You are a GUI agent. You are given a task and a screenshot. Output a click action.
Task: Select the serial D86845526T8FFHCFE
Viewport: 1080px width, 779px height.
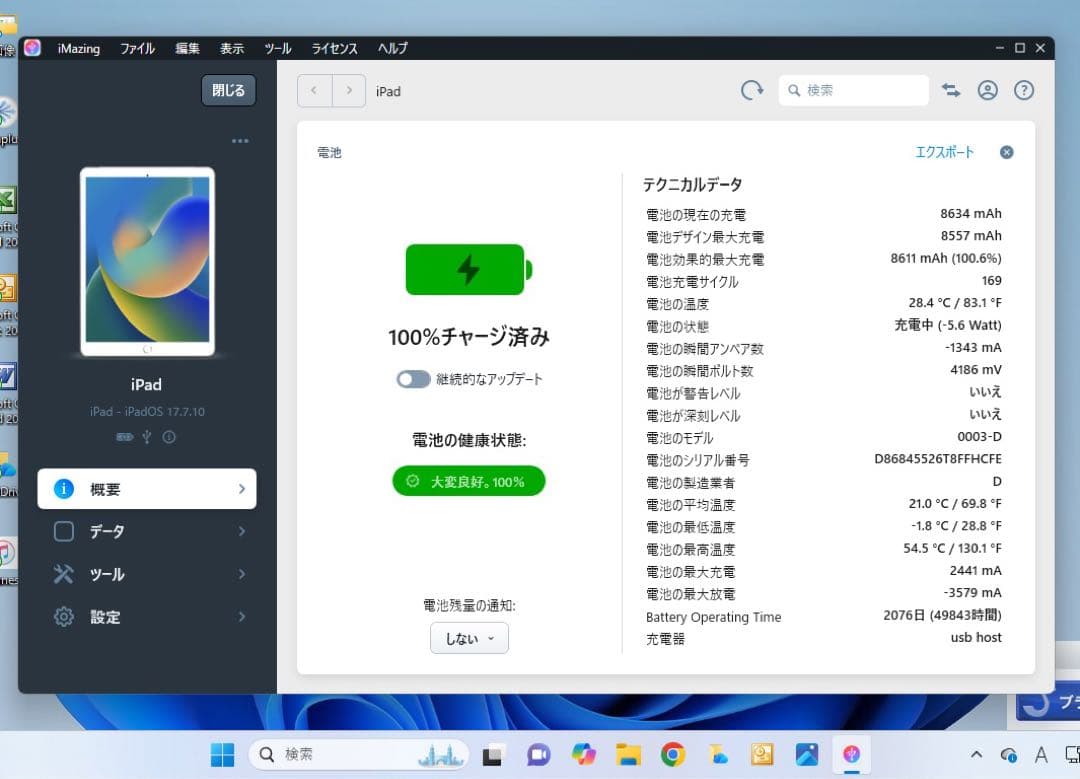(x=937, y=459)
